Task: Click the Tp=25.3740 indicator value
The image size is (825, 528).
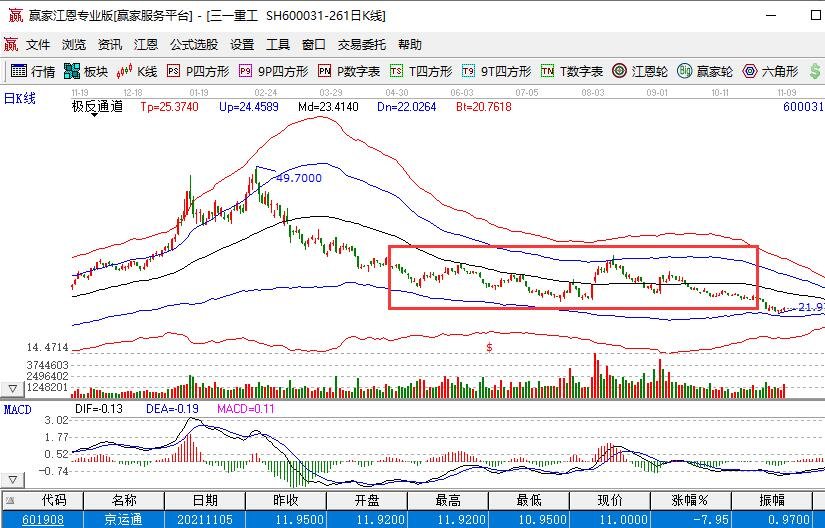Action: [x=169, y=107]
